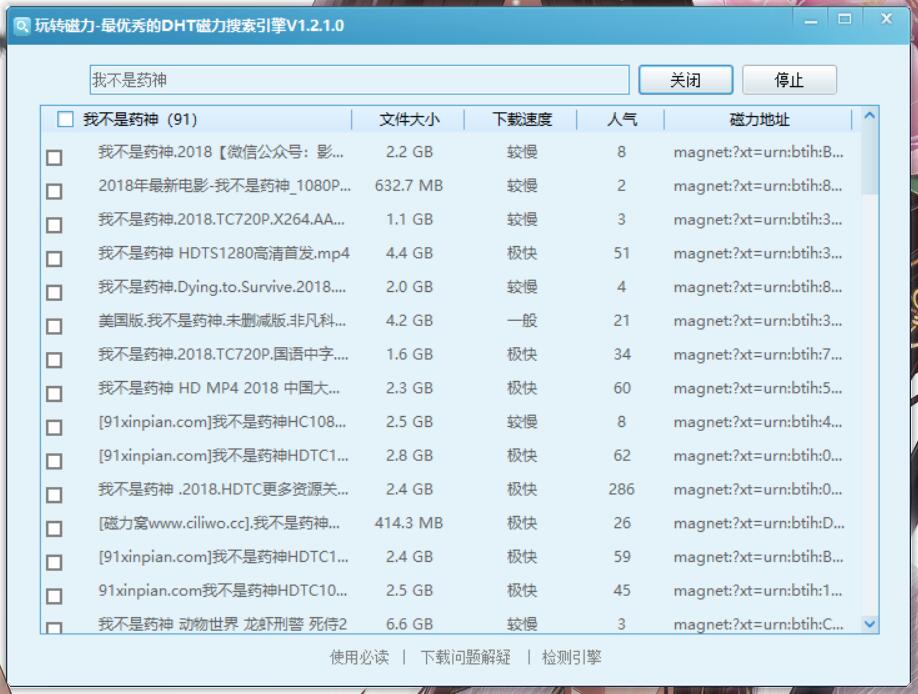Sort by 下载速度 column header
The image size is (918, 694).
[522, 119]
